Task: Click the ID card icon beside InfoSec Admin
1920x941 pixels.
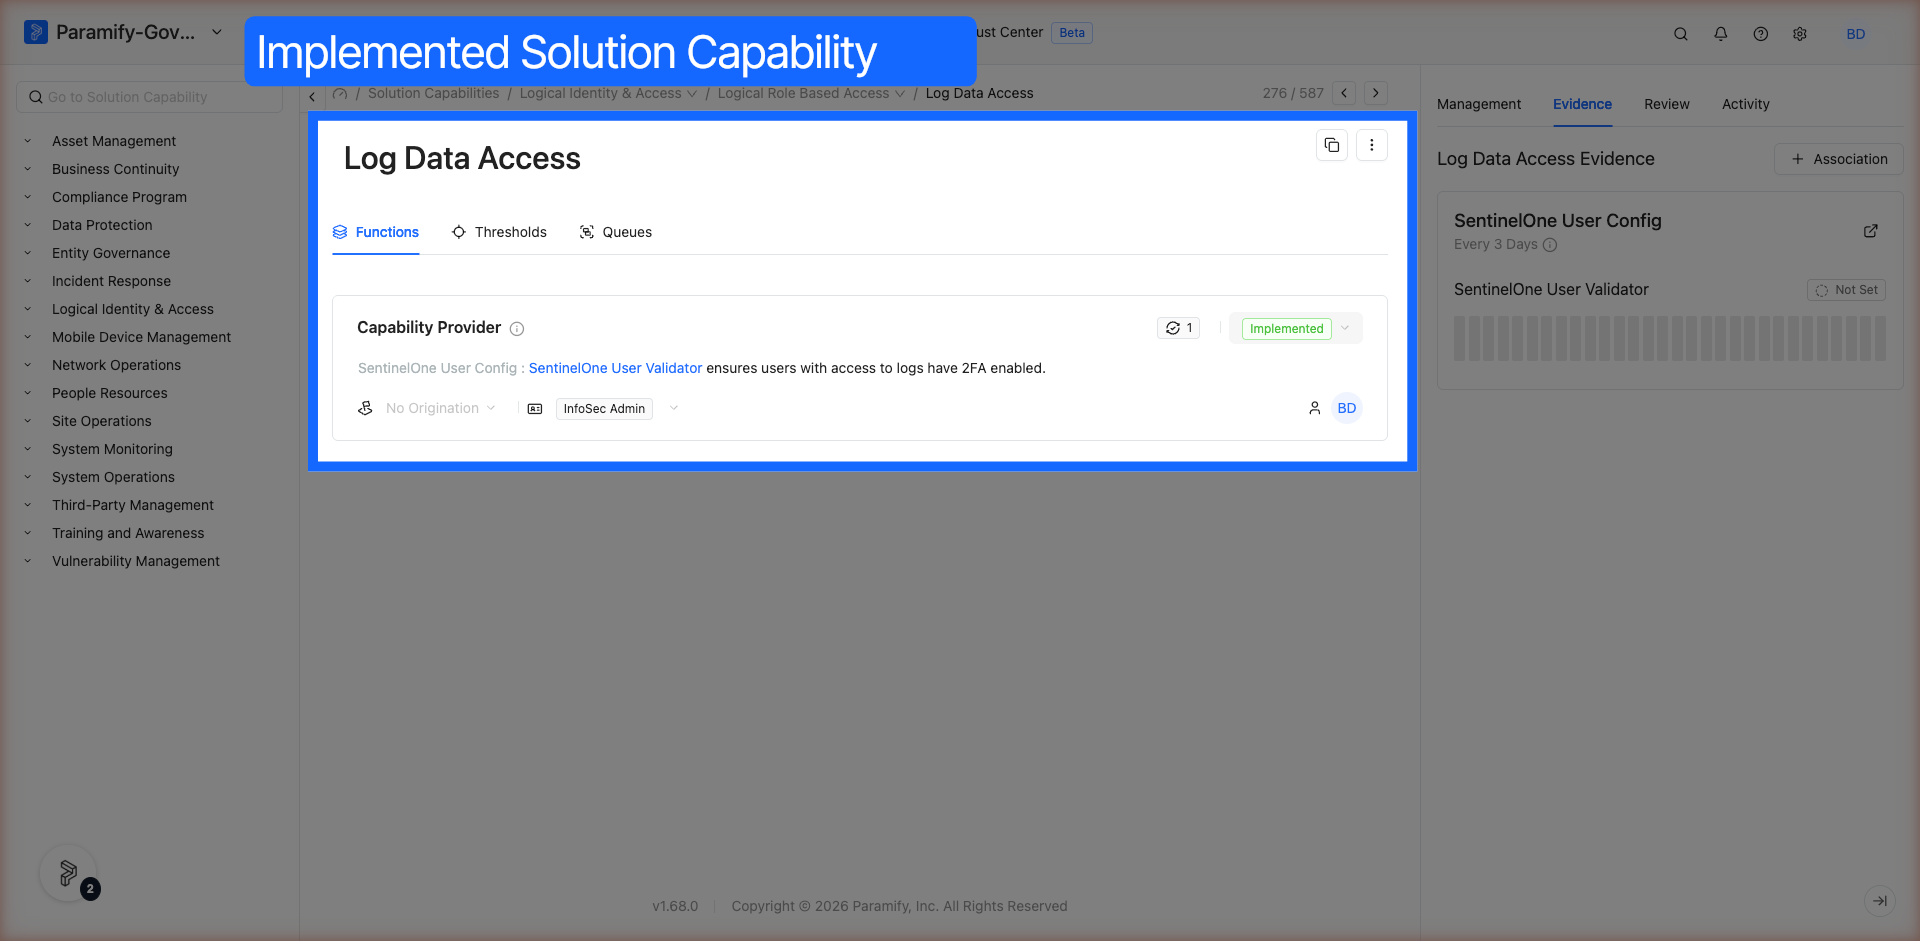Action: pyautogui.click(x=535, y=409)
